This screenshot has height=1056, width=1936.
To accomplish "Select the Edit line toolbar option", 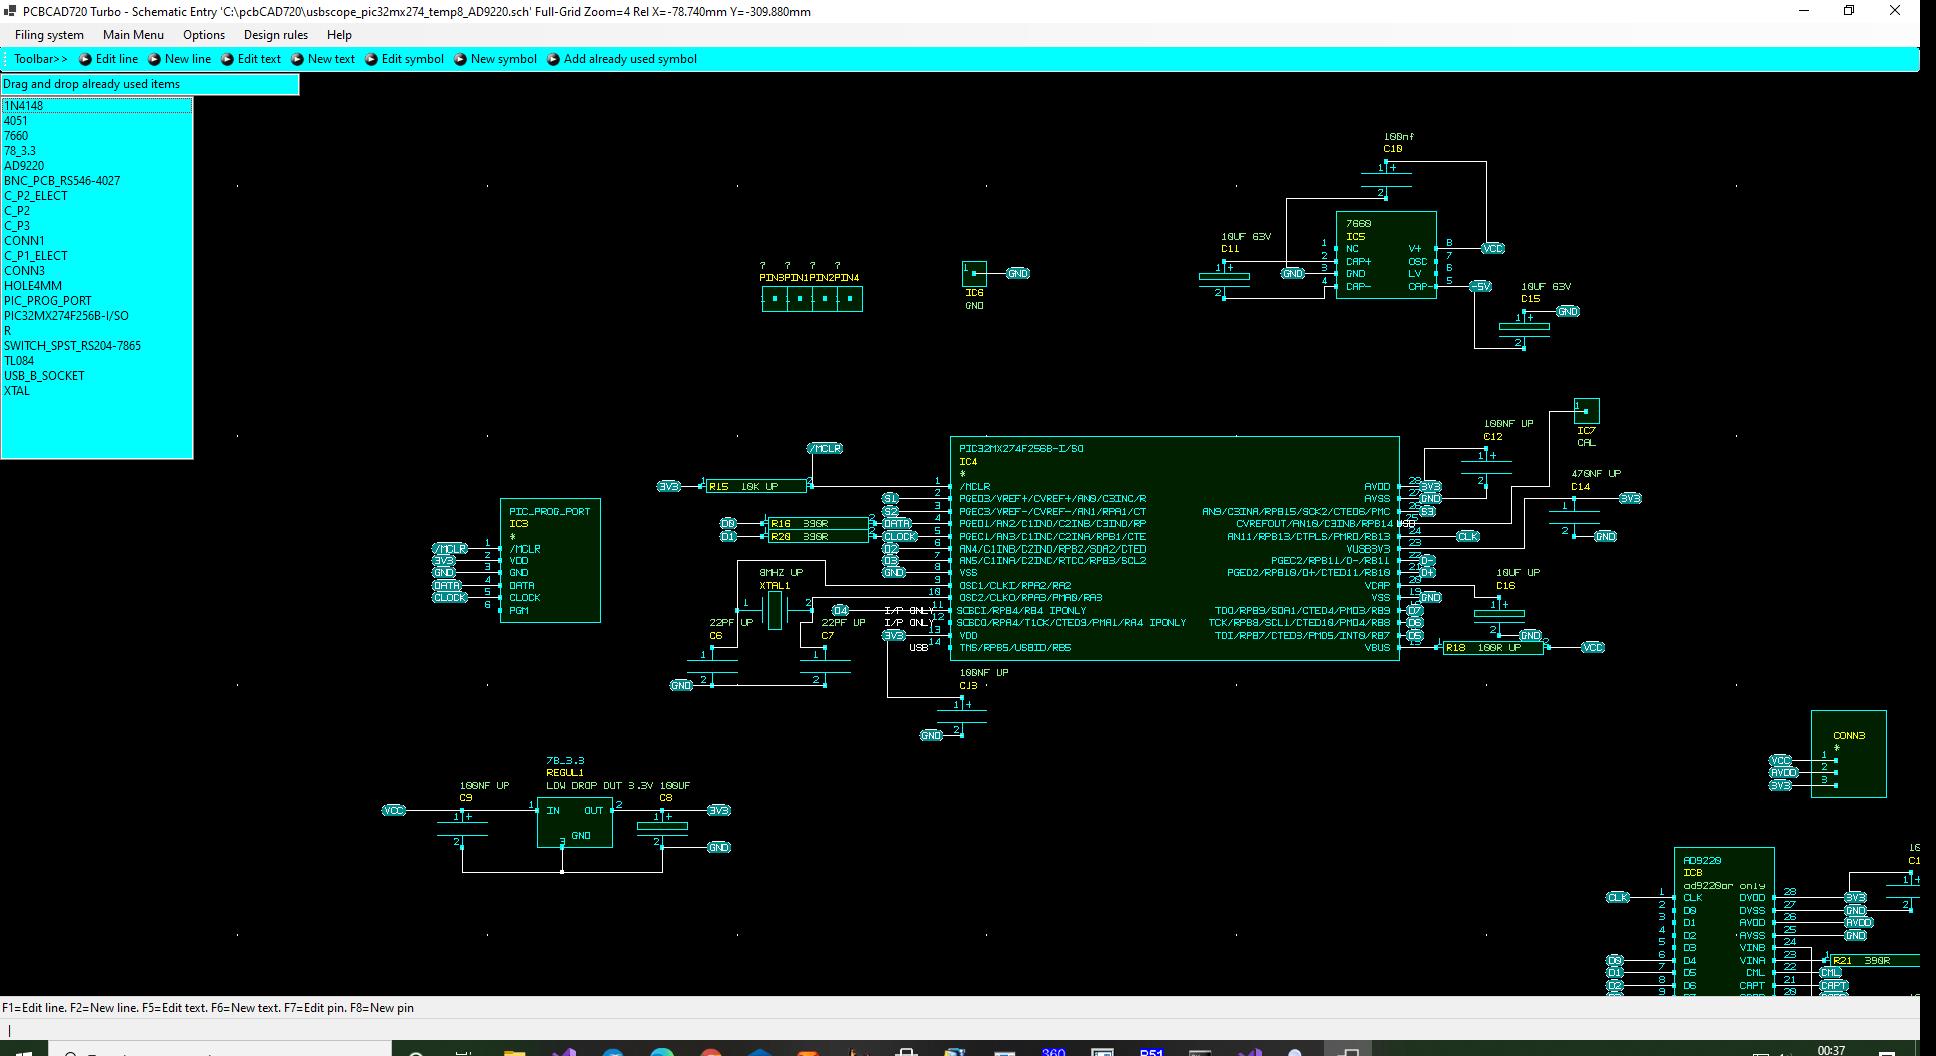I will [x=108, y=59].
